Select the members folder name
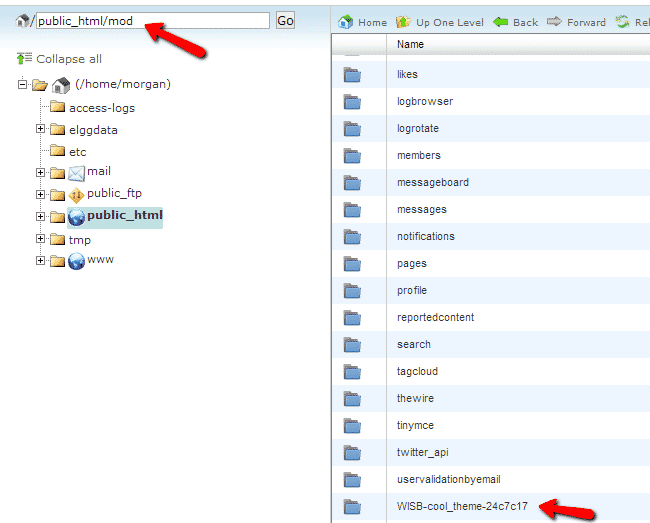 [419, 155]
